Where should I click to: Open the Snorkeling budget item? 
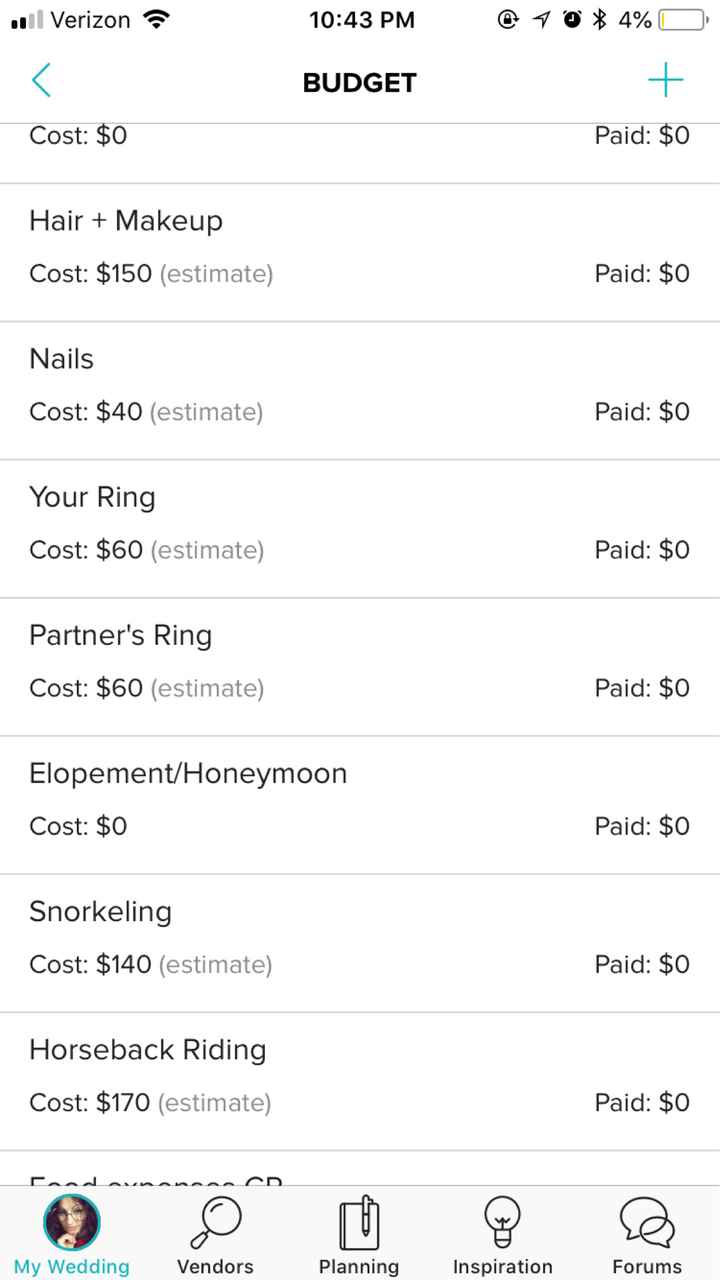click(x=100, y=911)
